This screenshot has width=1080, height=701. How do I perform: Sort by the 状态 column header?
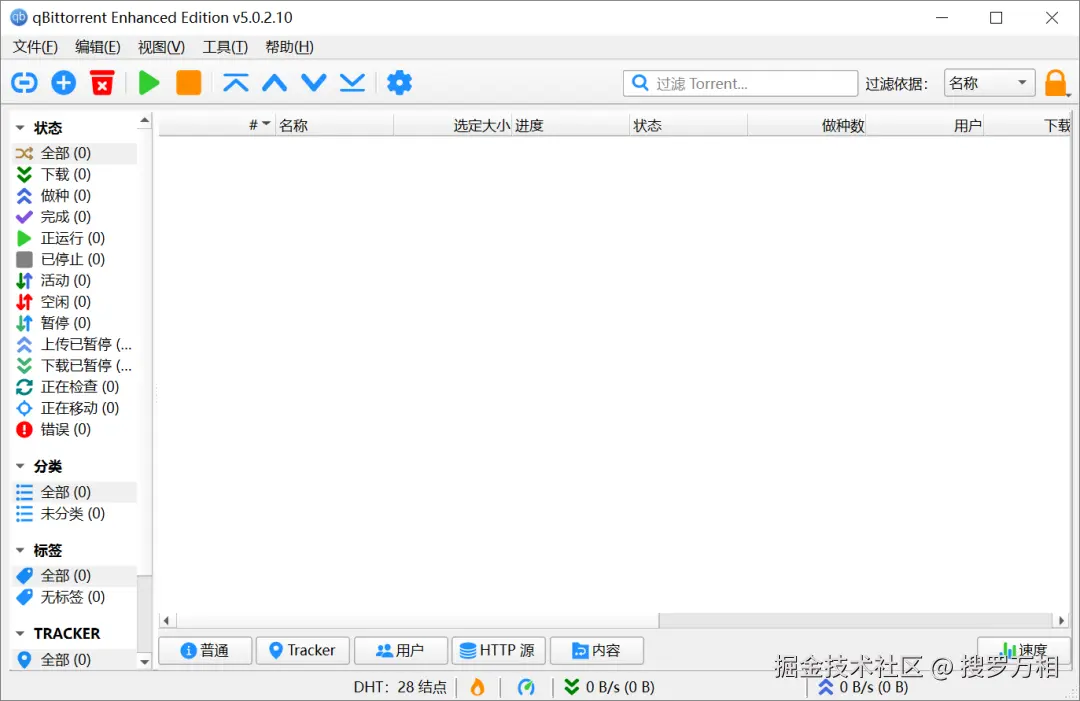(688, 125)
